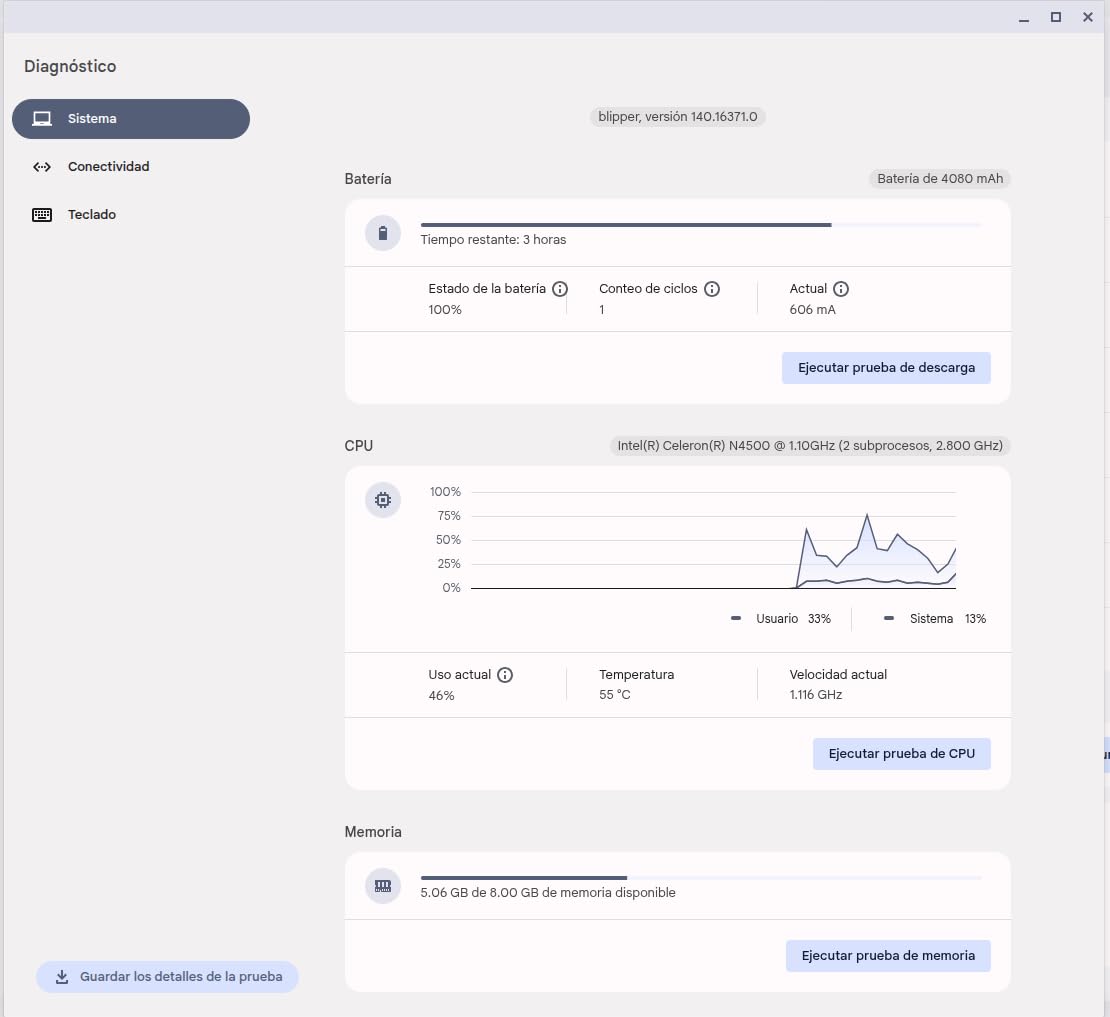Open the Sistema section
The width and height of the screenshot is (1110, 1017).
(131, 119)
